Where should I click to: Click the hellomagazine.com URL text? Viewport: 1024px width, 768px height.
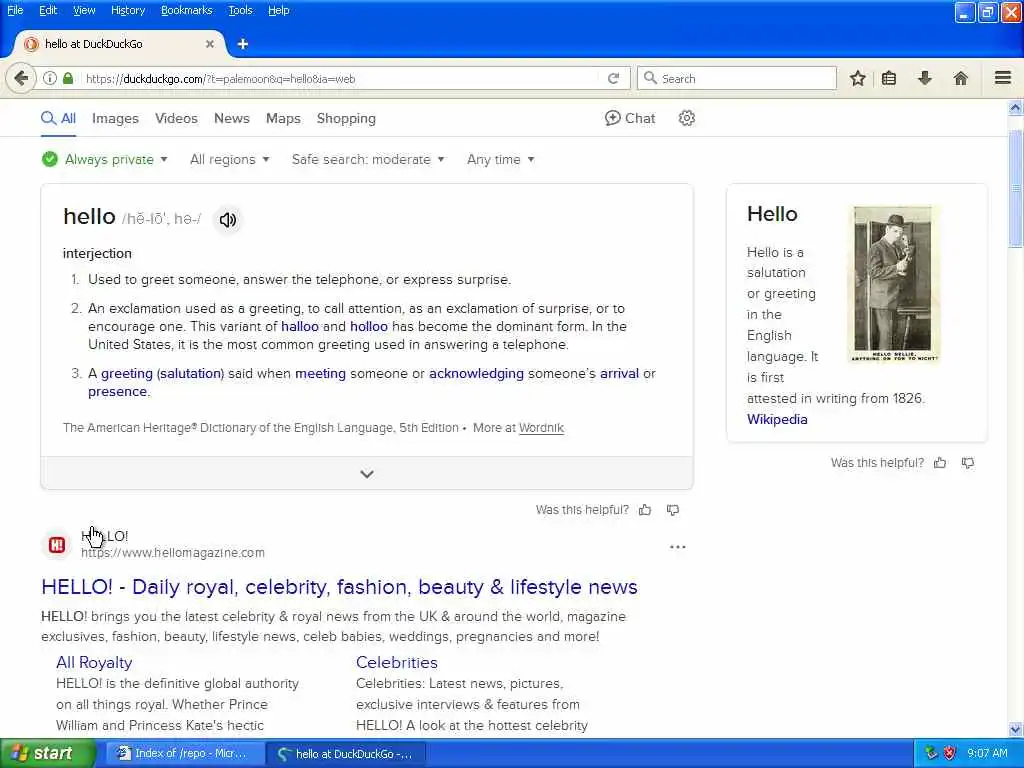pyautogui.click(x=173, y=552)
